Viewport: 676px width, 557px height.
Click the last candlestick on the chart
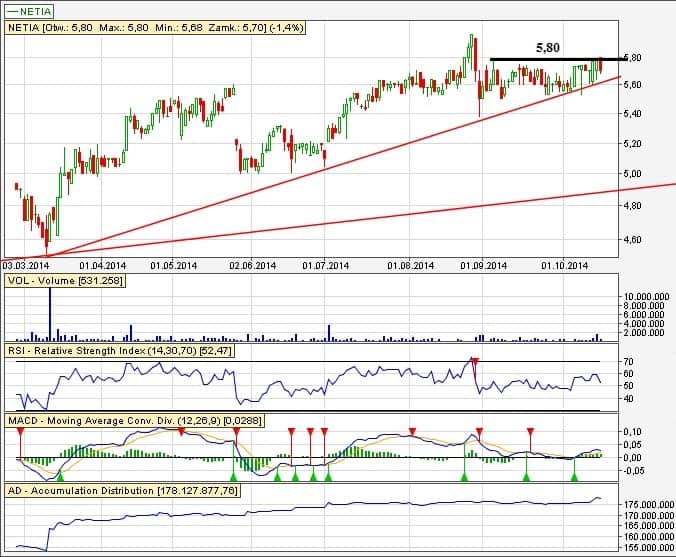point(600,65)
